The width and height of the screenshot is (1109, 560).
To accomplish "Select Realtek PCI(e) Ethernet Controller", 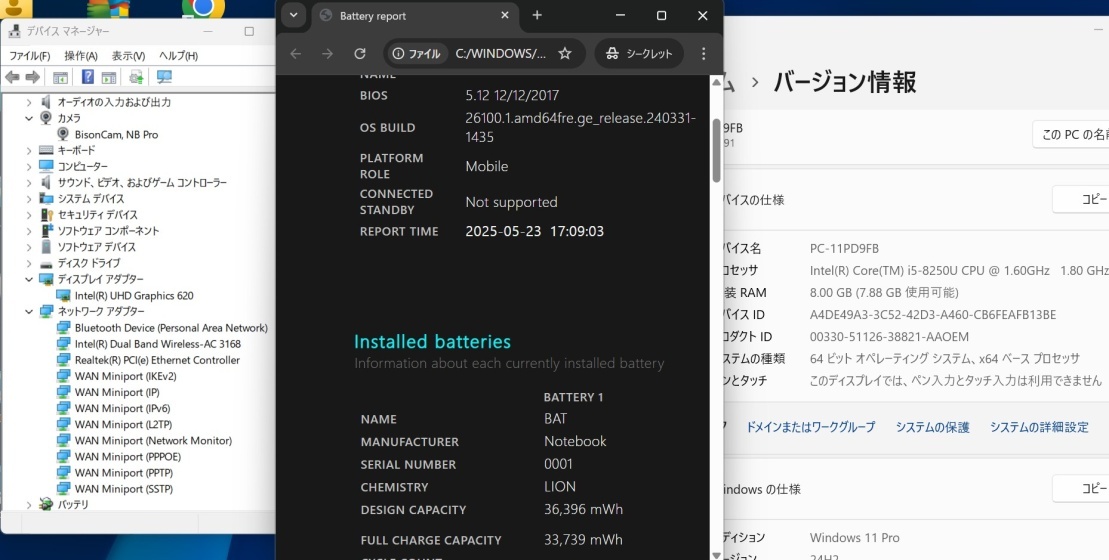I will [157, 360].
